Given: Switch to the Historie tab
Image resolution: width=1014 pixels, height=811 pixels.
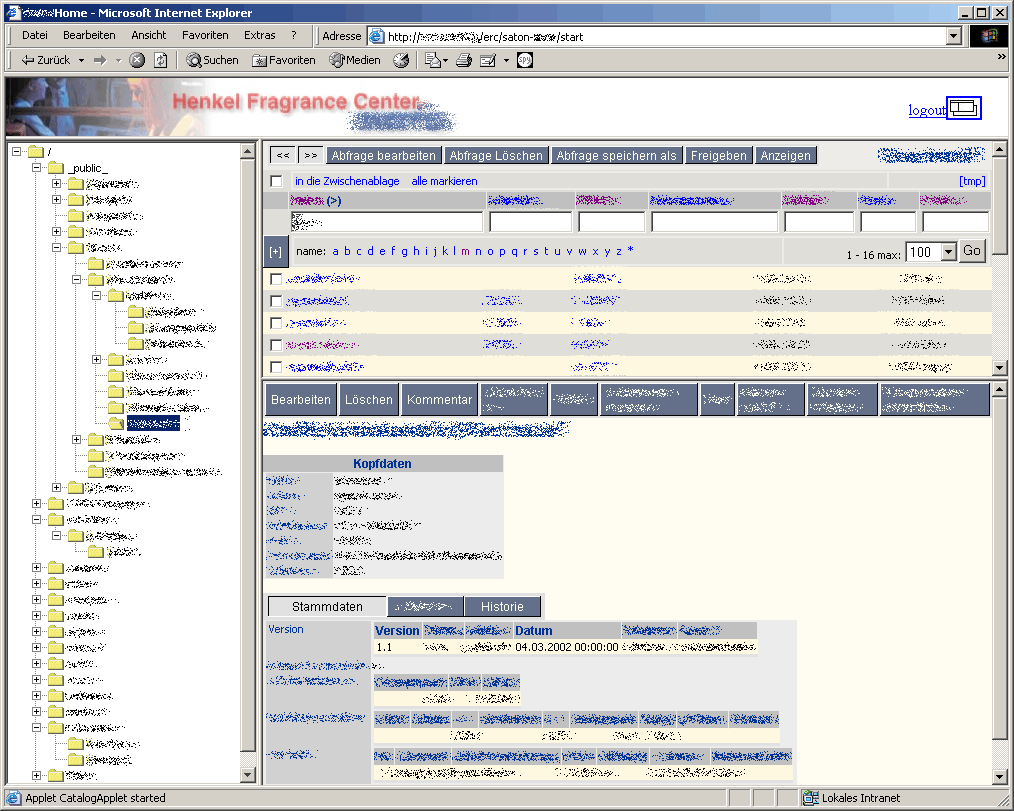Looking at the screenshot, I should (502, 607).
